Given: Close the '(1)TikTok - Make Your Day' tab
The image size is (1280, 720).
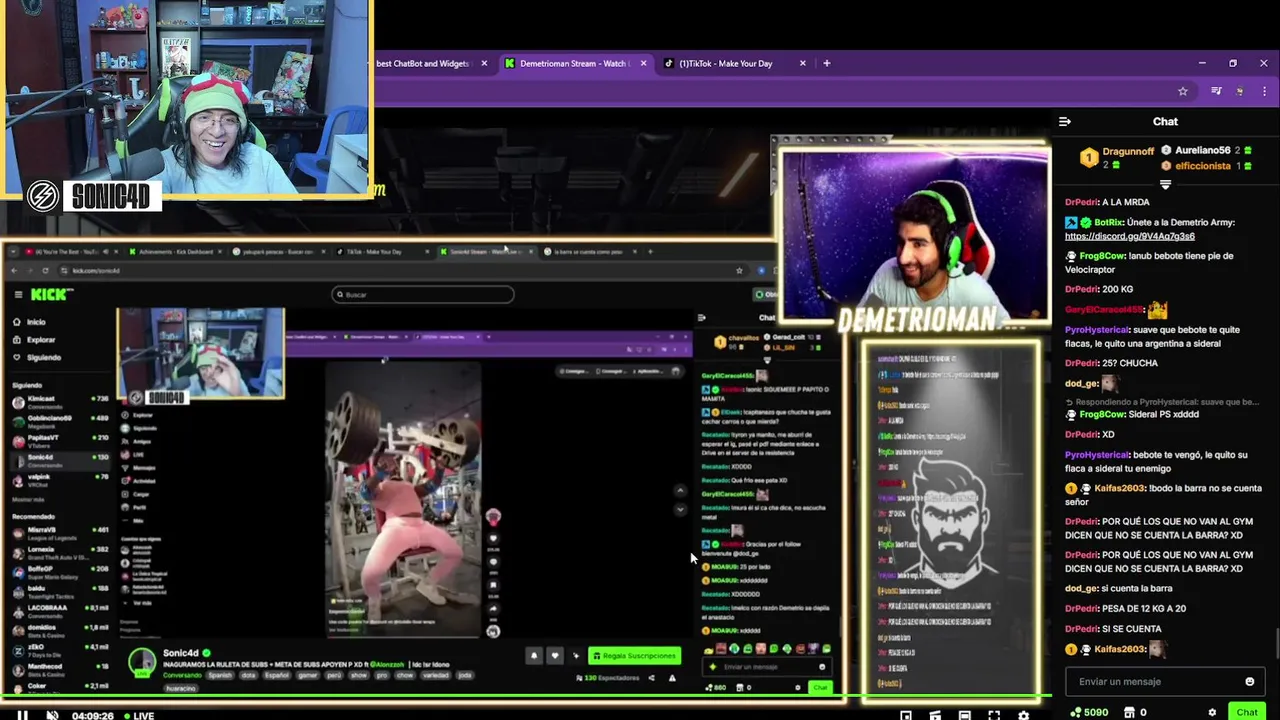Looking at the screenshot, I should click(x=803, y=63).
